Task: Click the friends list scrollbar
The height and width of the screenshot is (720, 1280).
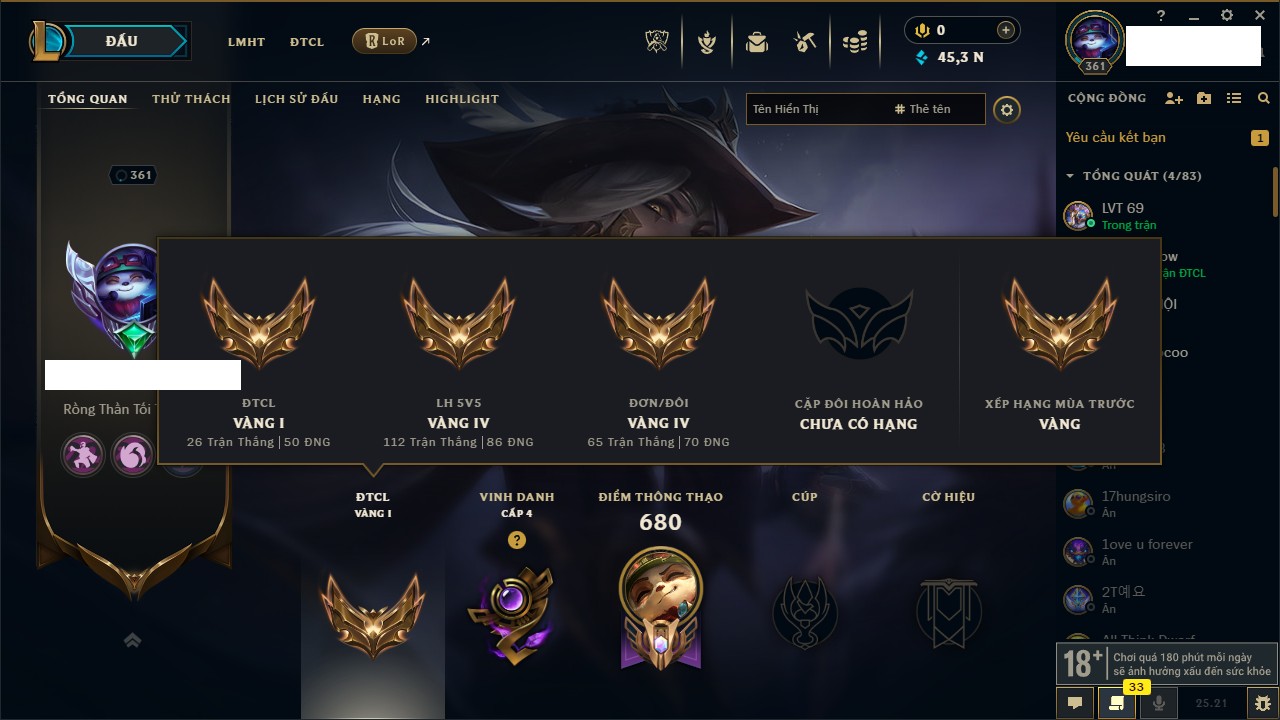Action: click(1275, 190)
